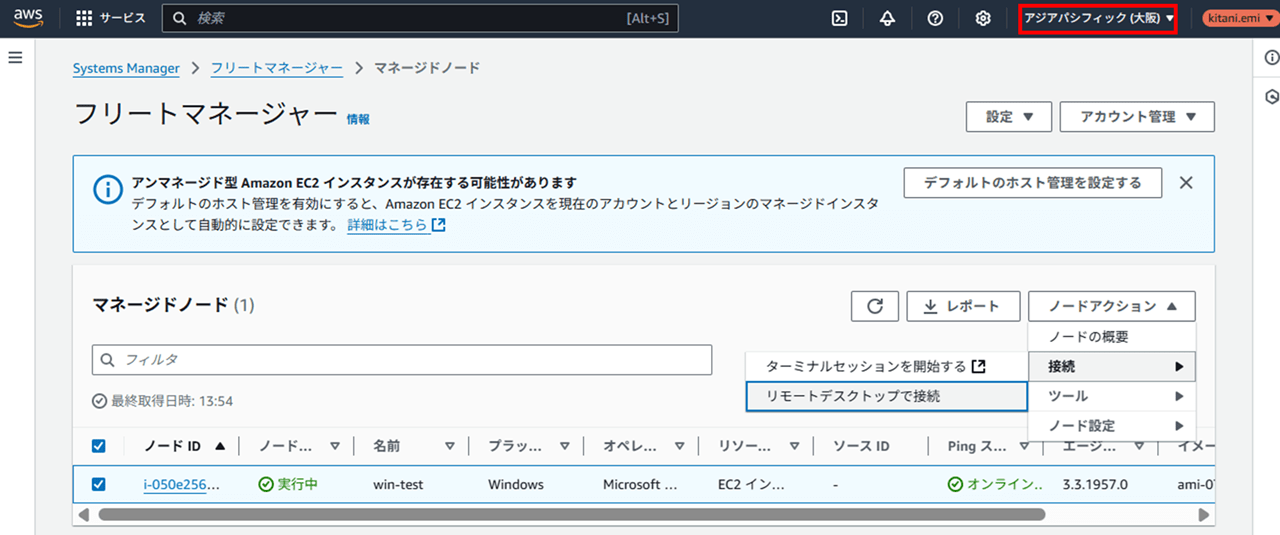Open the hexagon icon on right edge
This screenshot has height=535, width=1280.
(x=1271, y=97)
